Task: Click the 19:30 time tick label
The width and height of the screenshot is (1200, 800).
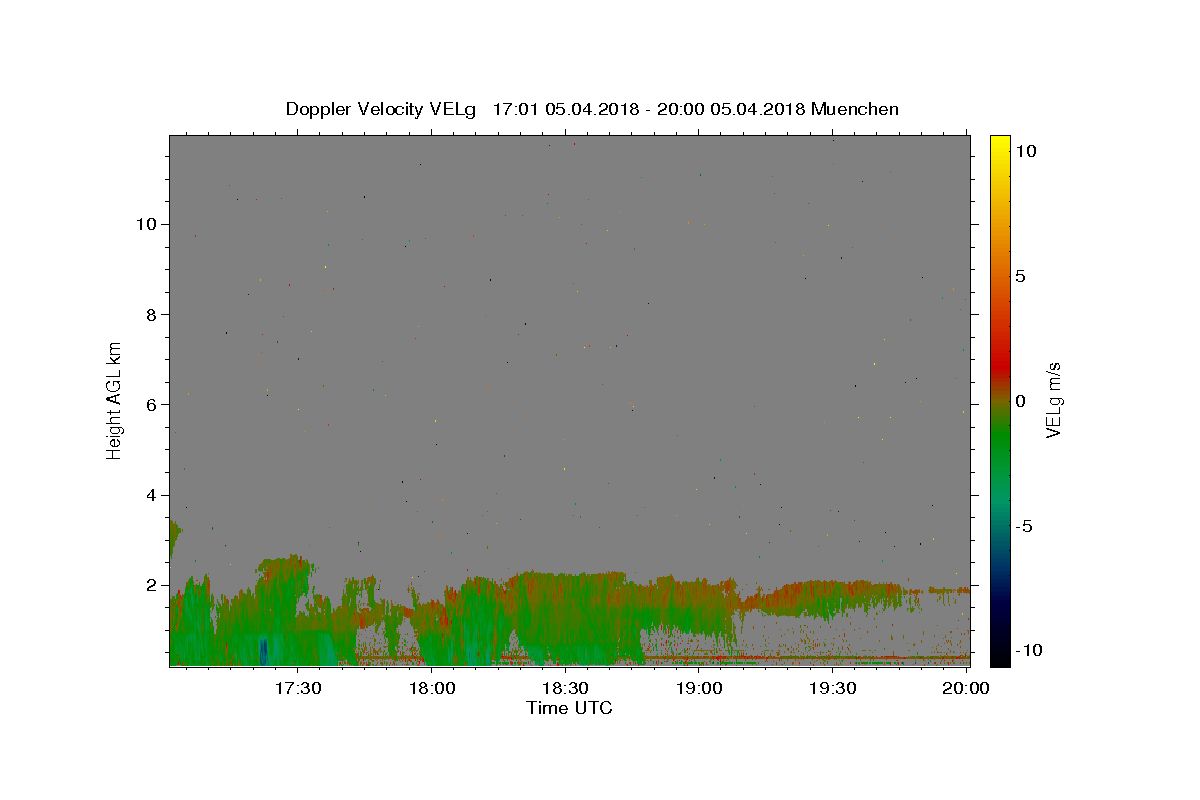Action: pyautogui.click(x=832, y=688)
